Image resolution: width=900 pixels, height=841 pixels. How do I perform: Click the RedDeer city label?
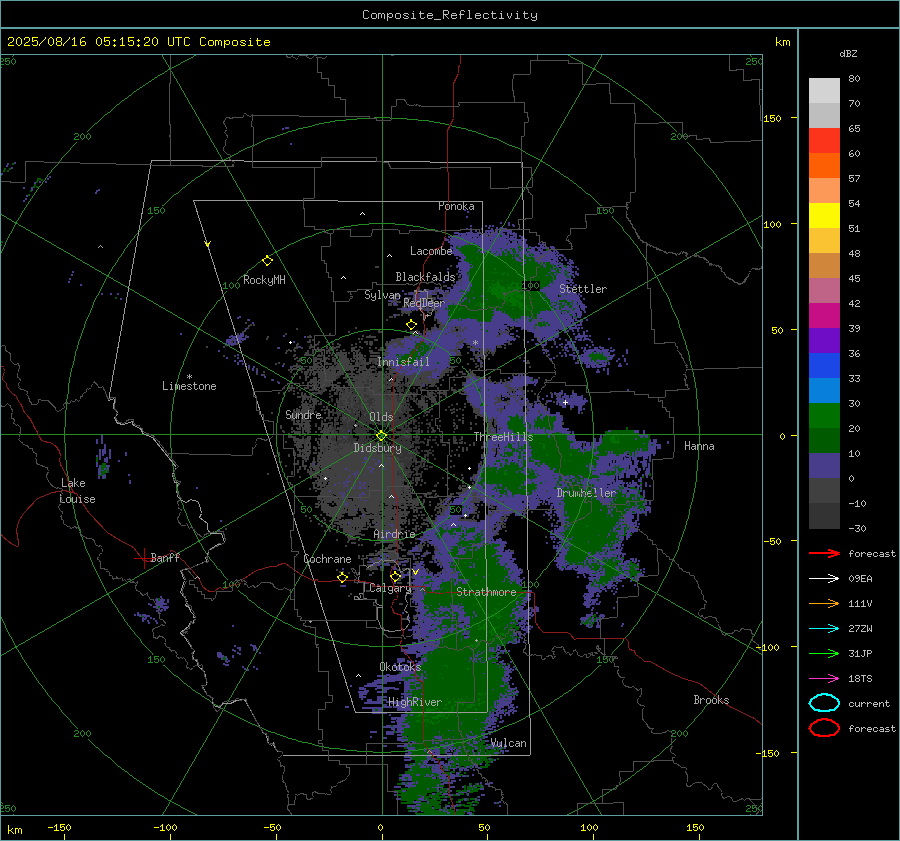pos(424,303)
